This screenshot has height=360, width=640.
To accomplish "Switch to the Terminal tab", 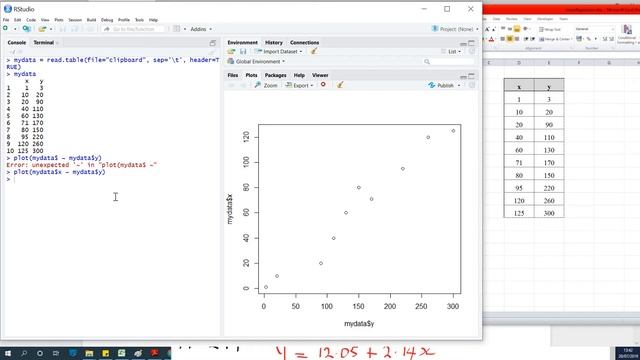I will tap(44, 42).
